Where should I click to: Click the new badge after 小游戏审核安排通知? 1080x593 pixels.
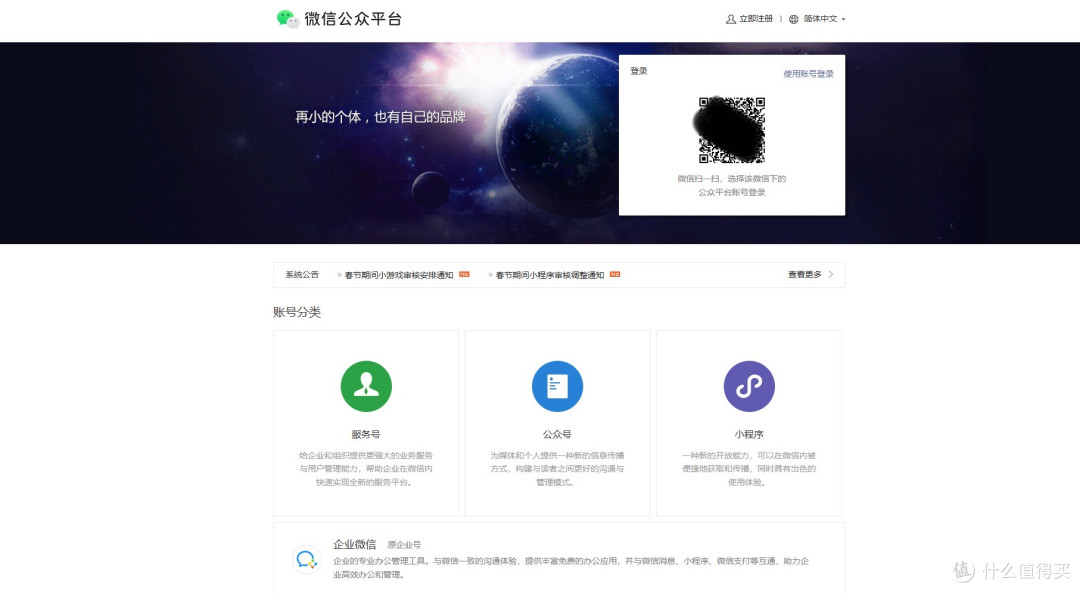464,274
